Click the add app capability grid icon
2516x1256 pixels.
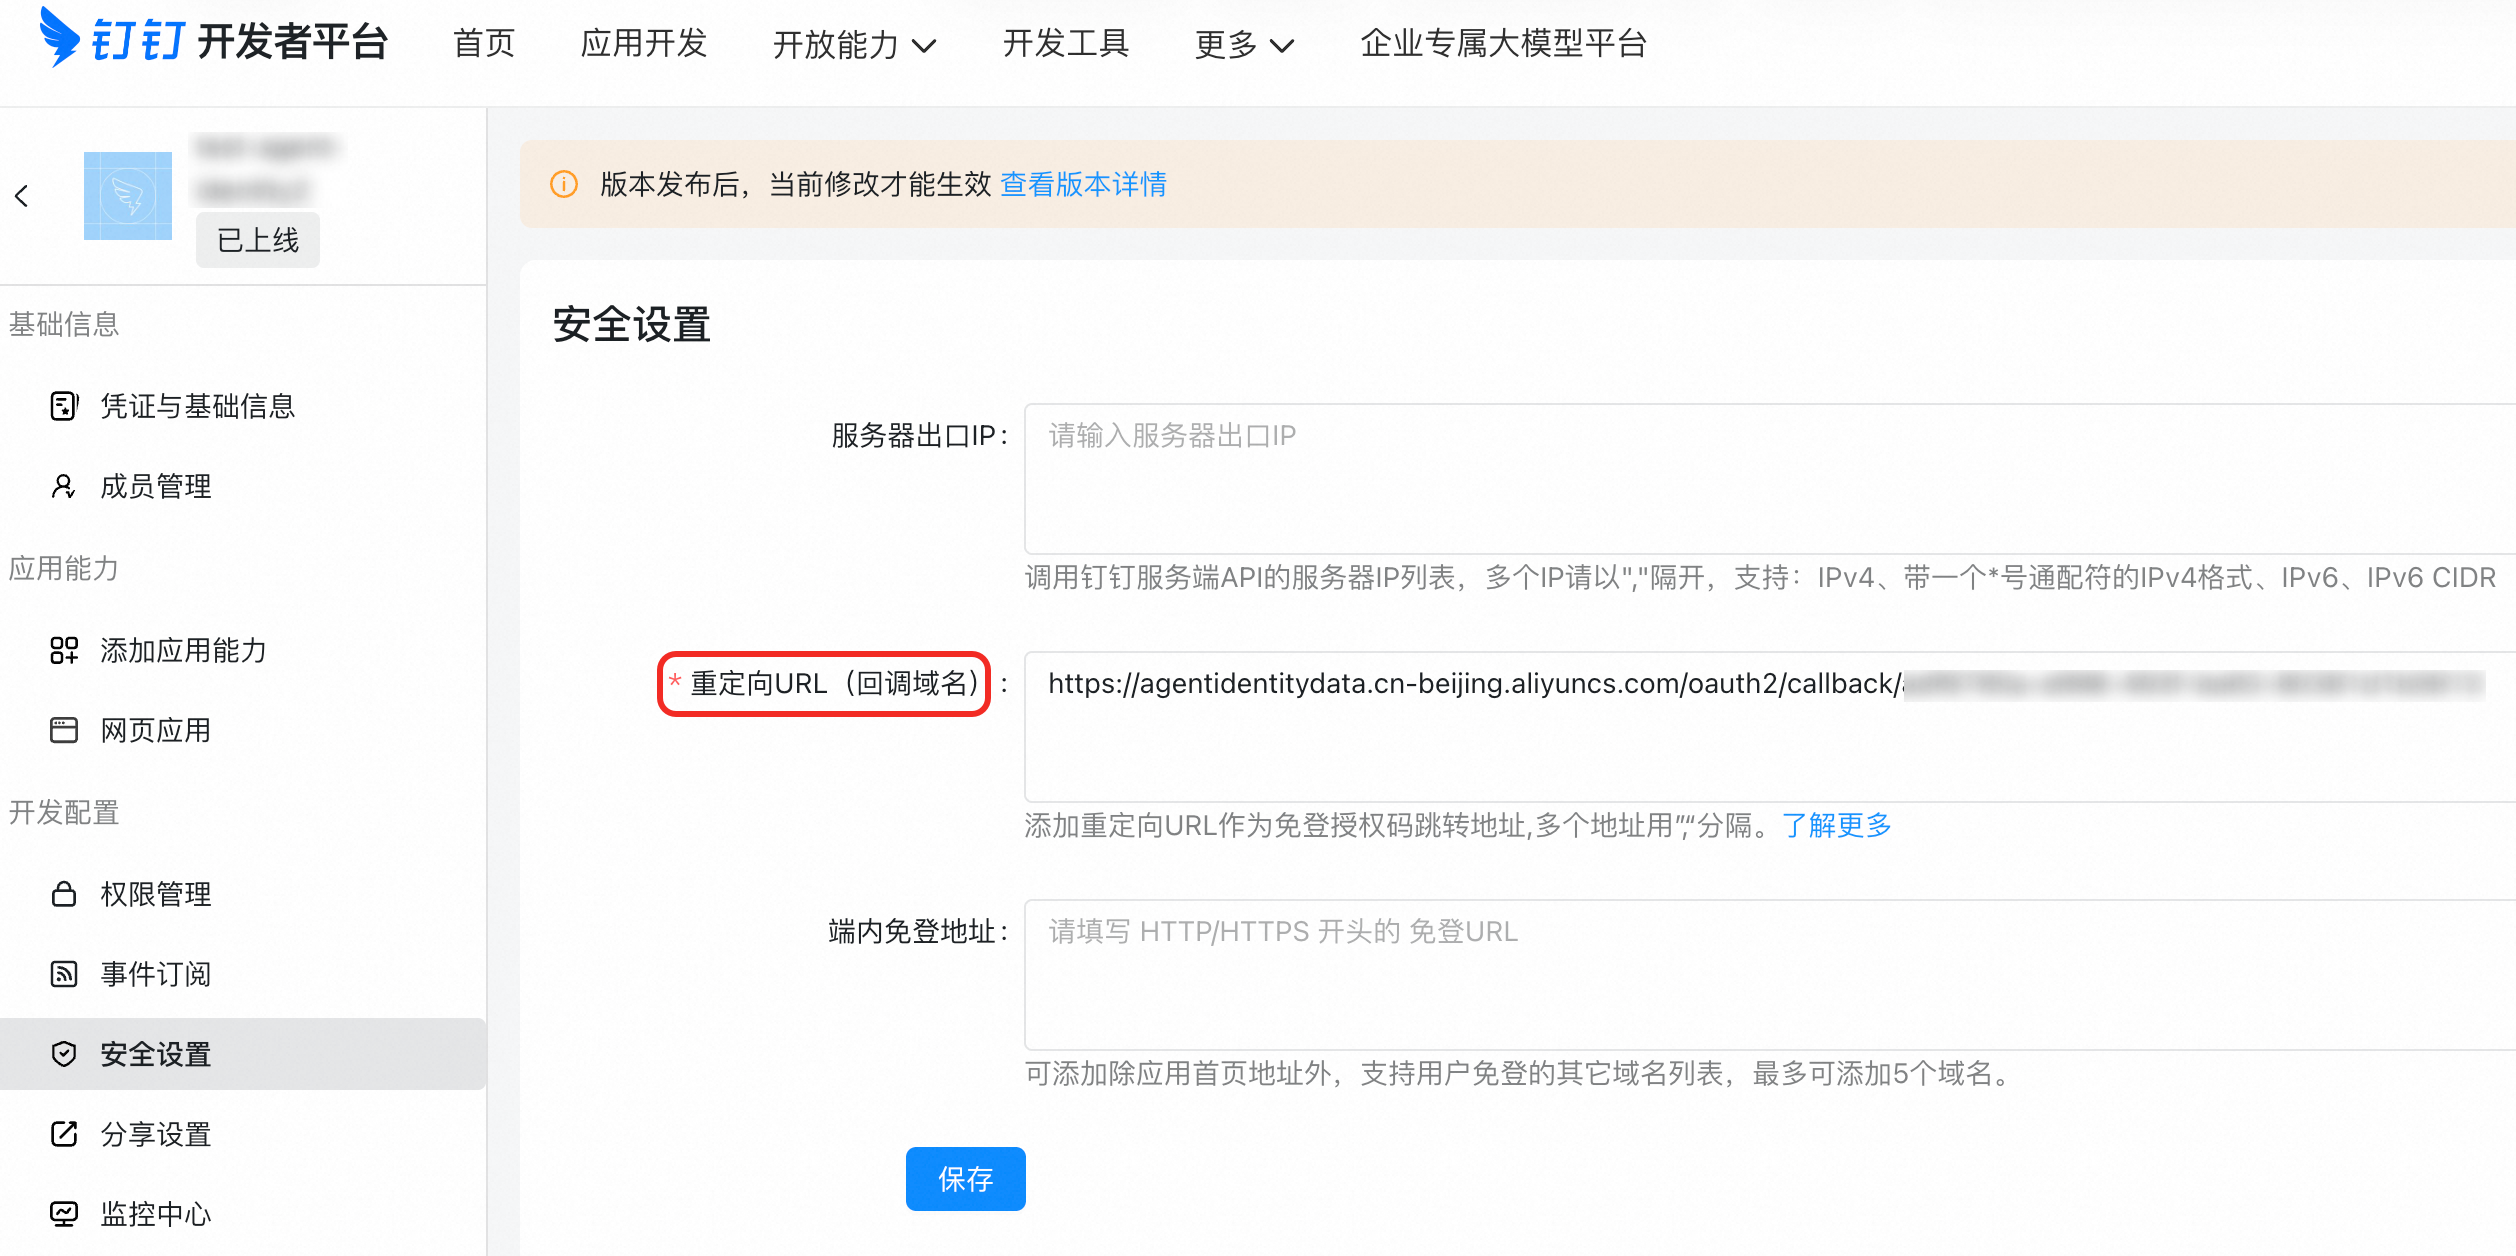tap(64, 650)
